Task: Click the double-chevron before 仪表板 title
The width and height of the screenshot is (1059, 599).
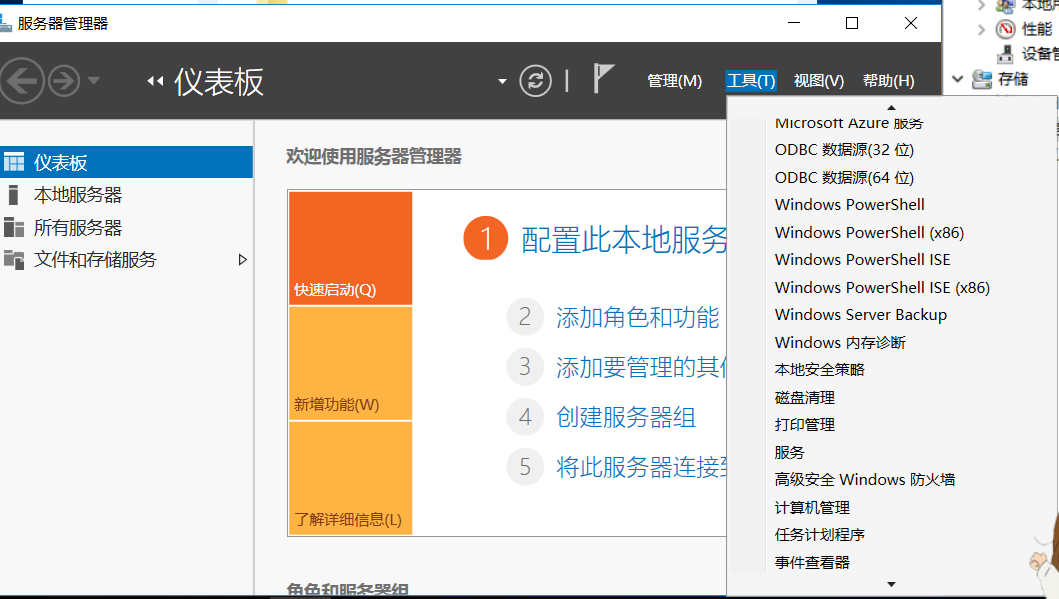Action: (x=155, y=81)
